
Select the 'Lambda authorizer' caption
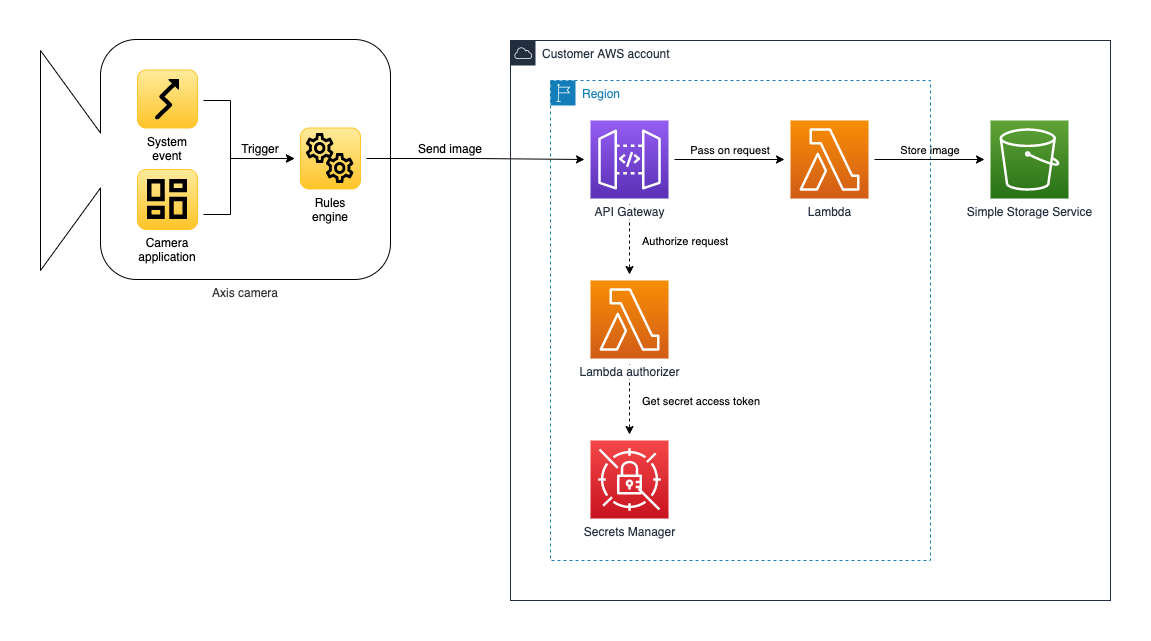[x=629, y=372]
